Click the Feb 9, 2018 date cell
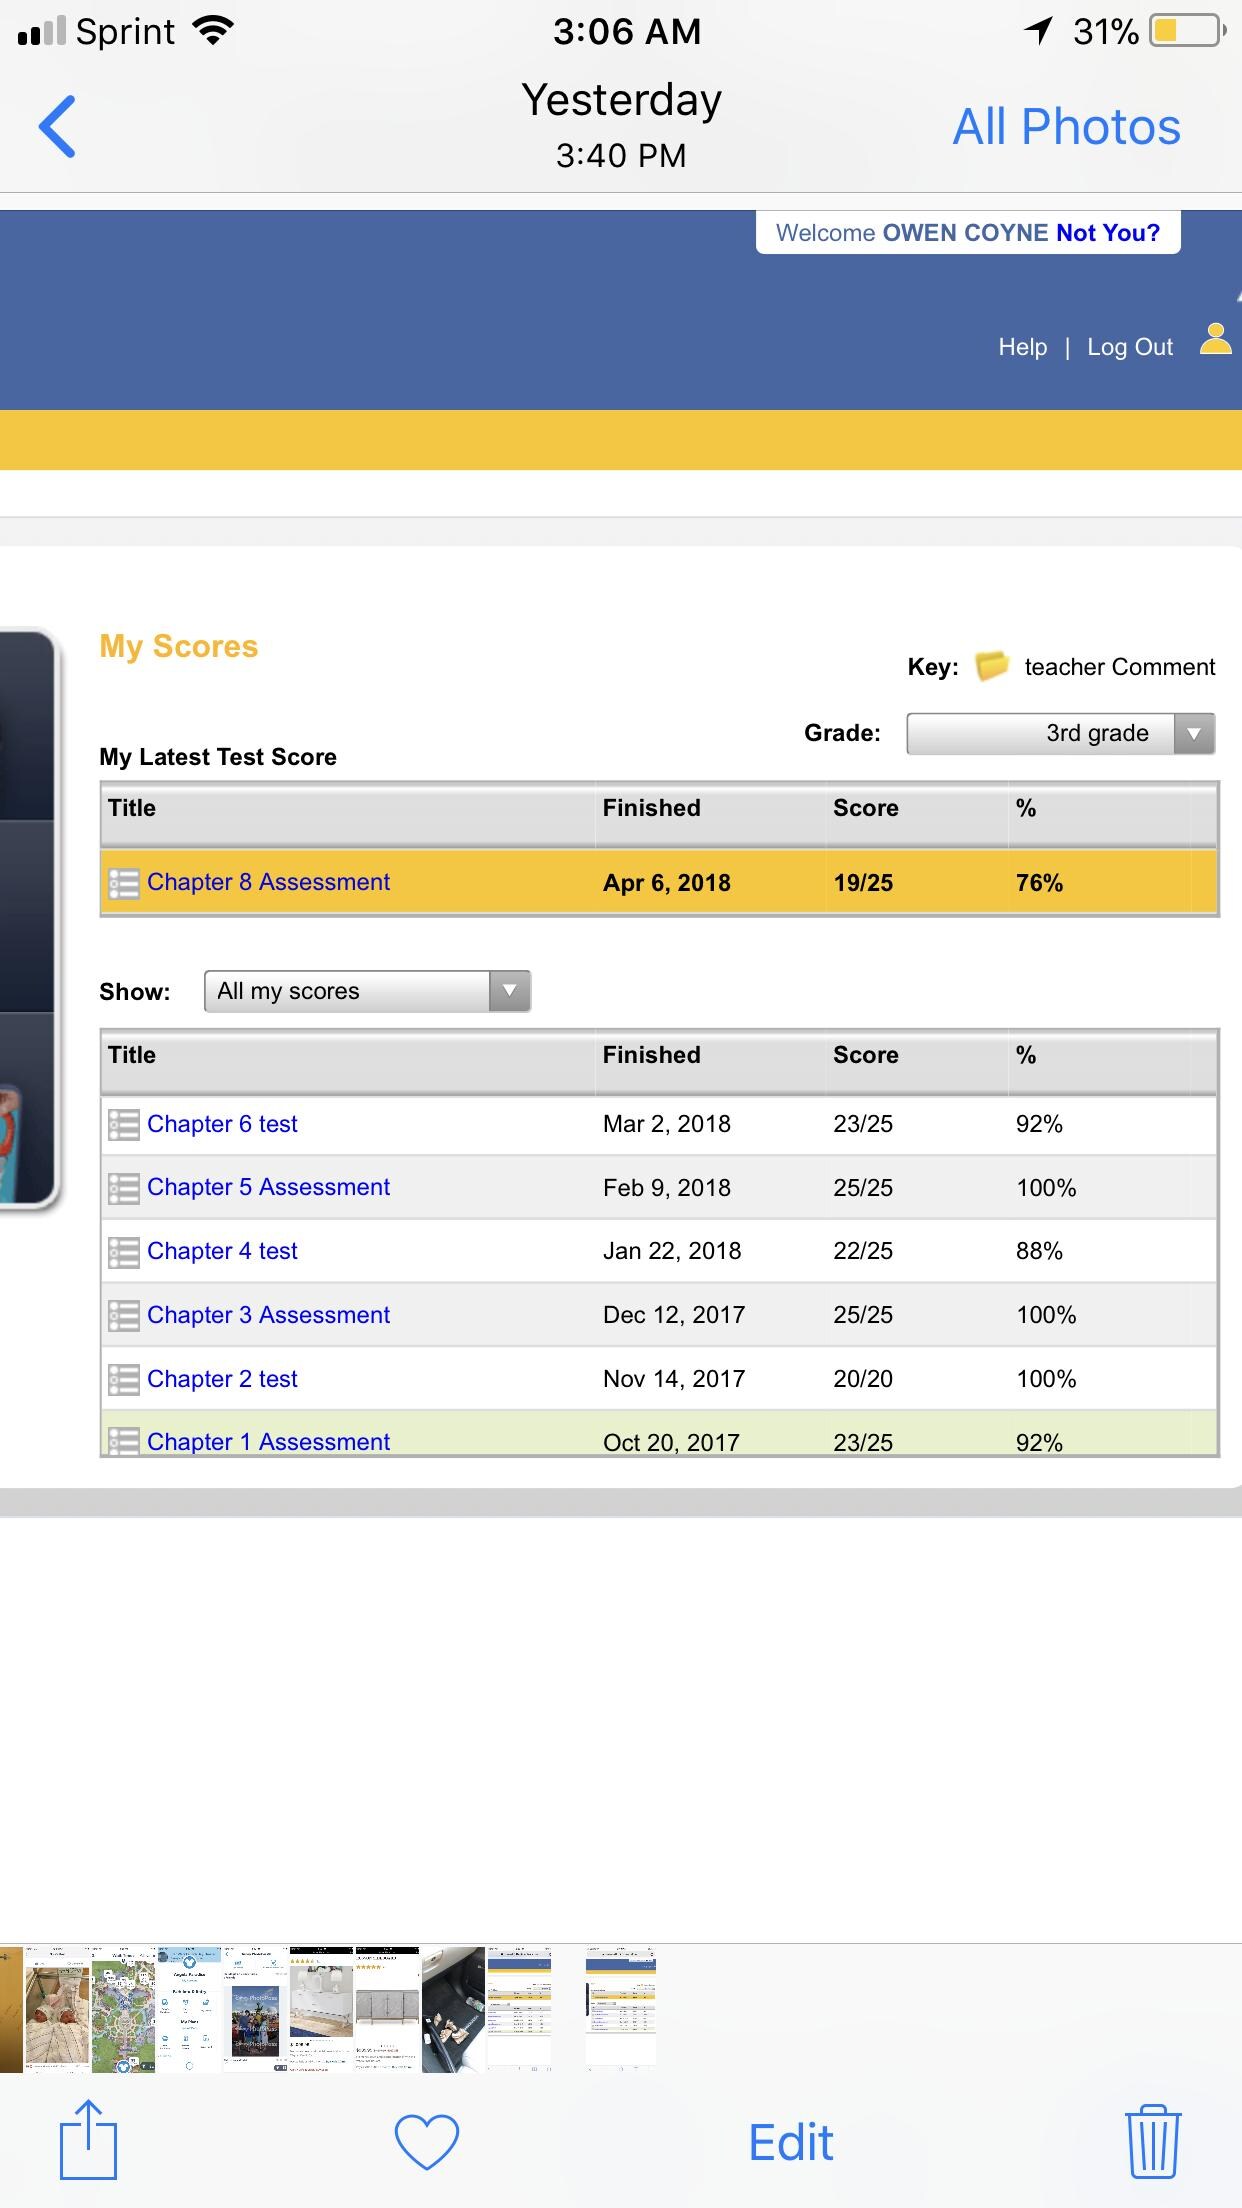 (666, 1188)
